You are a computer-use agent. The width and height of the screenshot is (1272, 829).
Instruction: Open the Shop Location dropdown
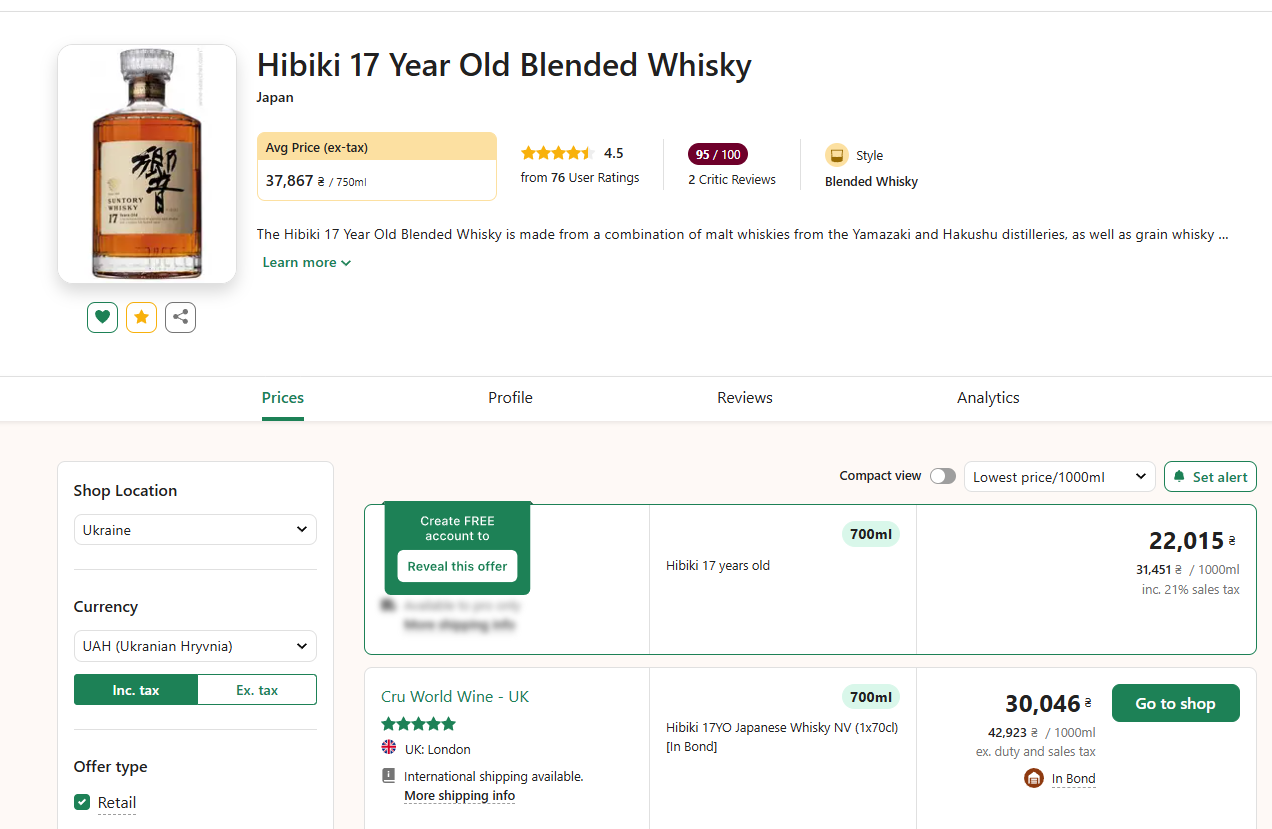(195, 530)
